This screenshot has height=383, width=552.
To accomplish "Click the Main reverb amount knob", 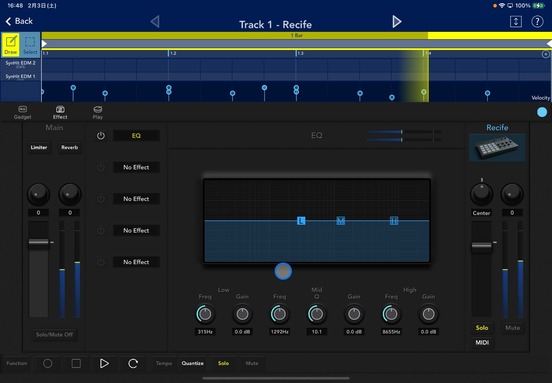I will click(x=70, y=194).
